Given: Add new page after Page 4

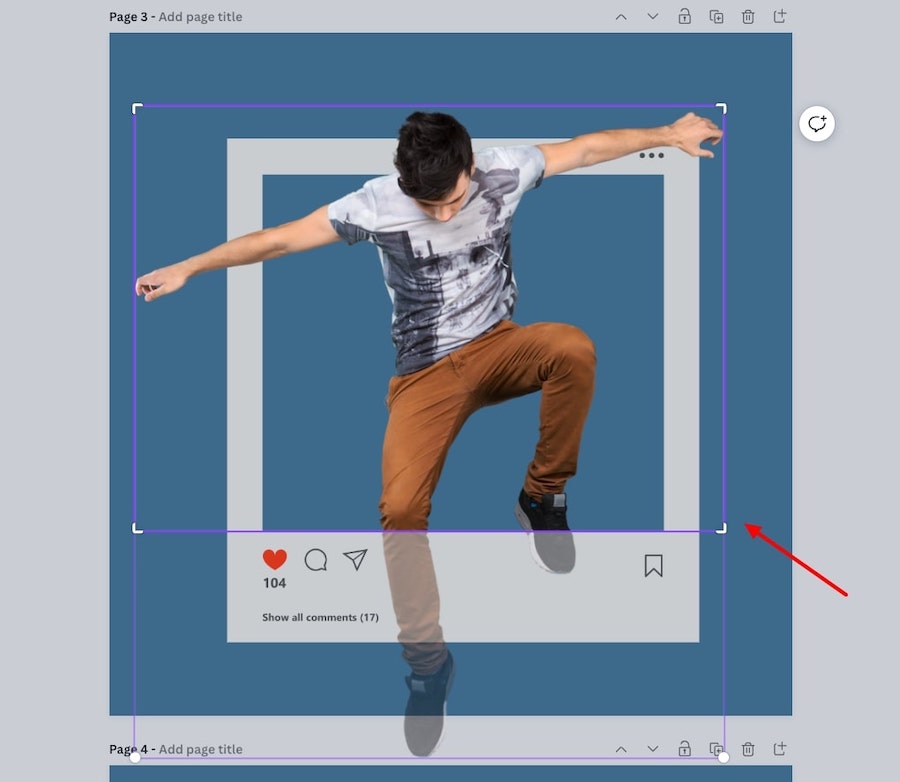Looking at the screenshot, I should pyautogui.click(x=779, y=748).
